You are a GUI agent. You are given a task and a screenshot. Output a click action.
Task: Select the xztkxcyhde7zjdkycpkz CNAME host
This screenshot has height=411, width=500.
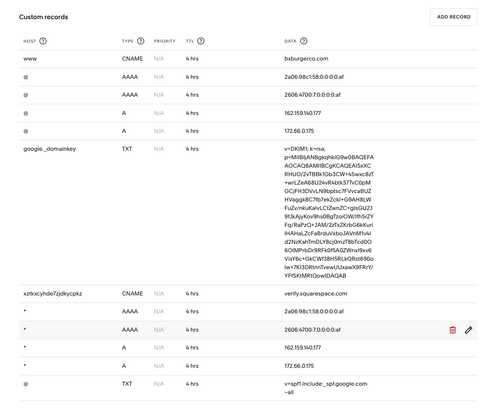tap(53, 294)
